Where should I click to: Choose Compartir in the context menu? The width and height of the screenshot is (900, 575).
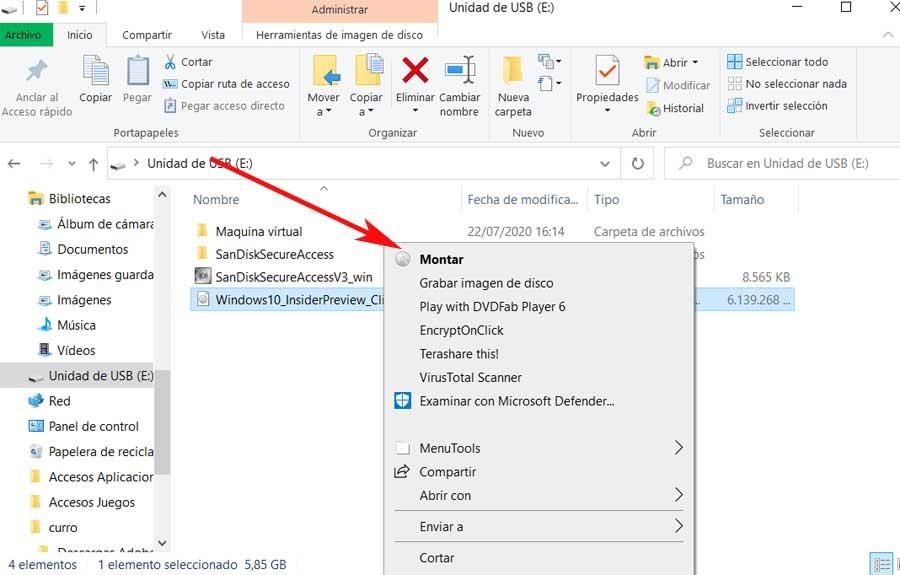pos(540,472)
